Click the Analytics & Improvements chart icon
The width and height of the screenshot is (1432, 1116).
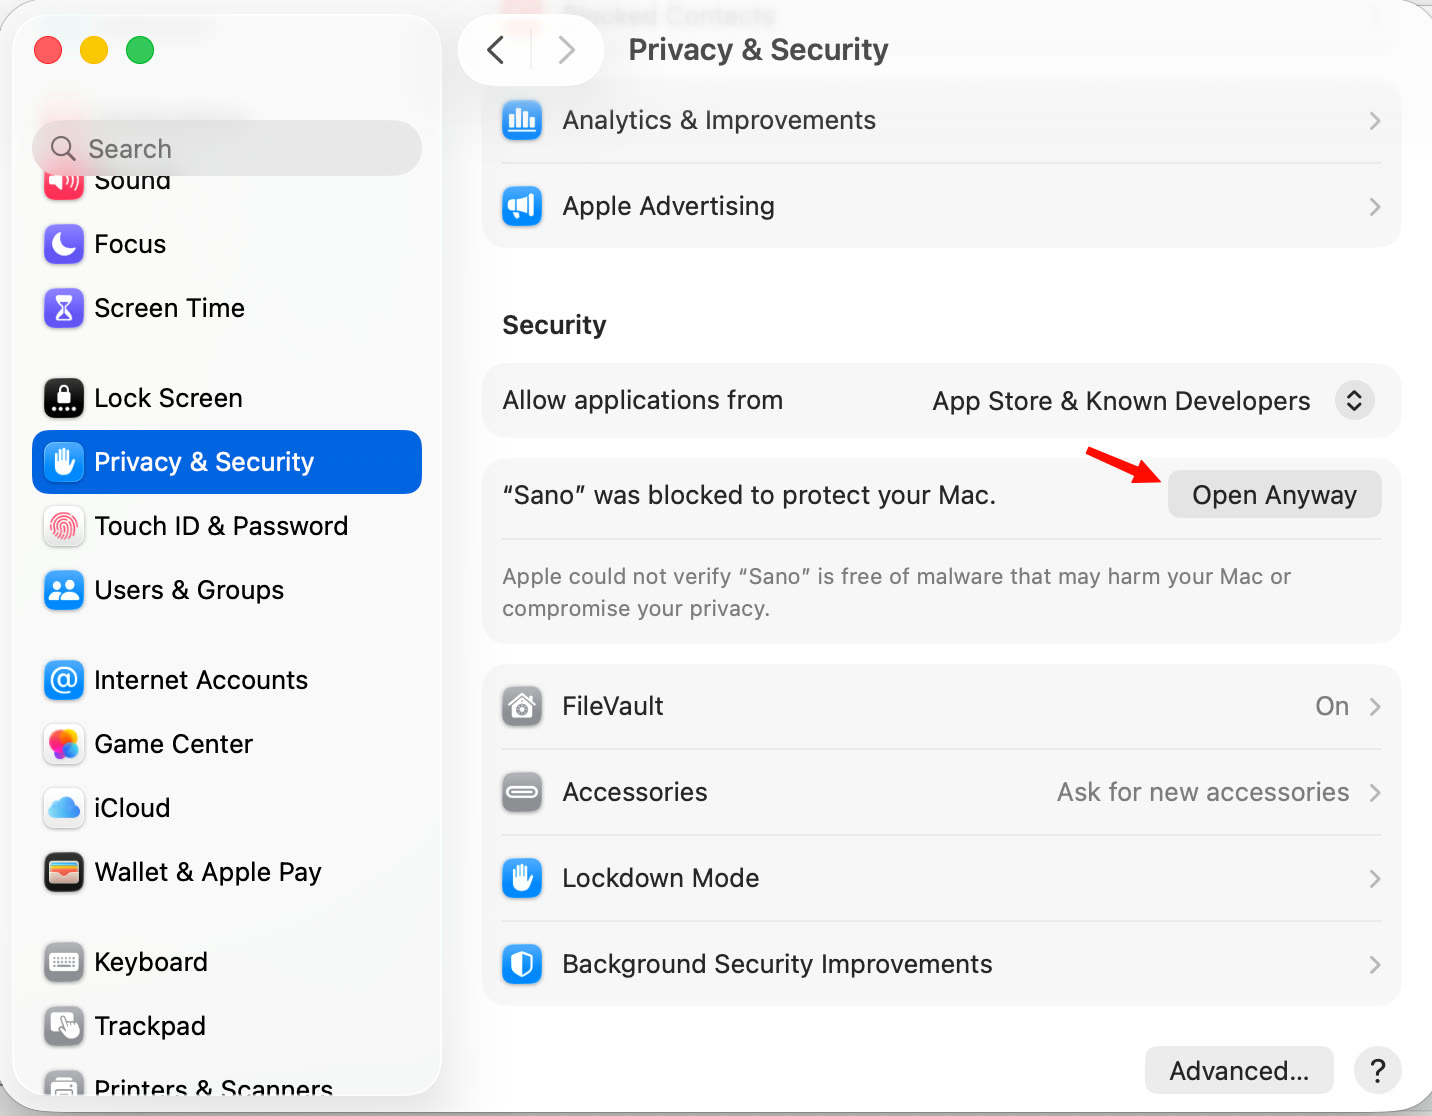click(522, 120)
